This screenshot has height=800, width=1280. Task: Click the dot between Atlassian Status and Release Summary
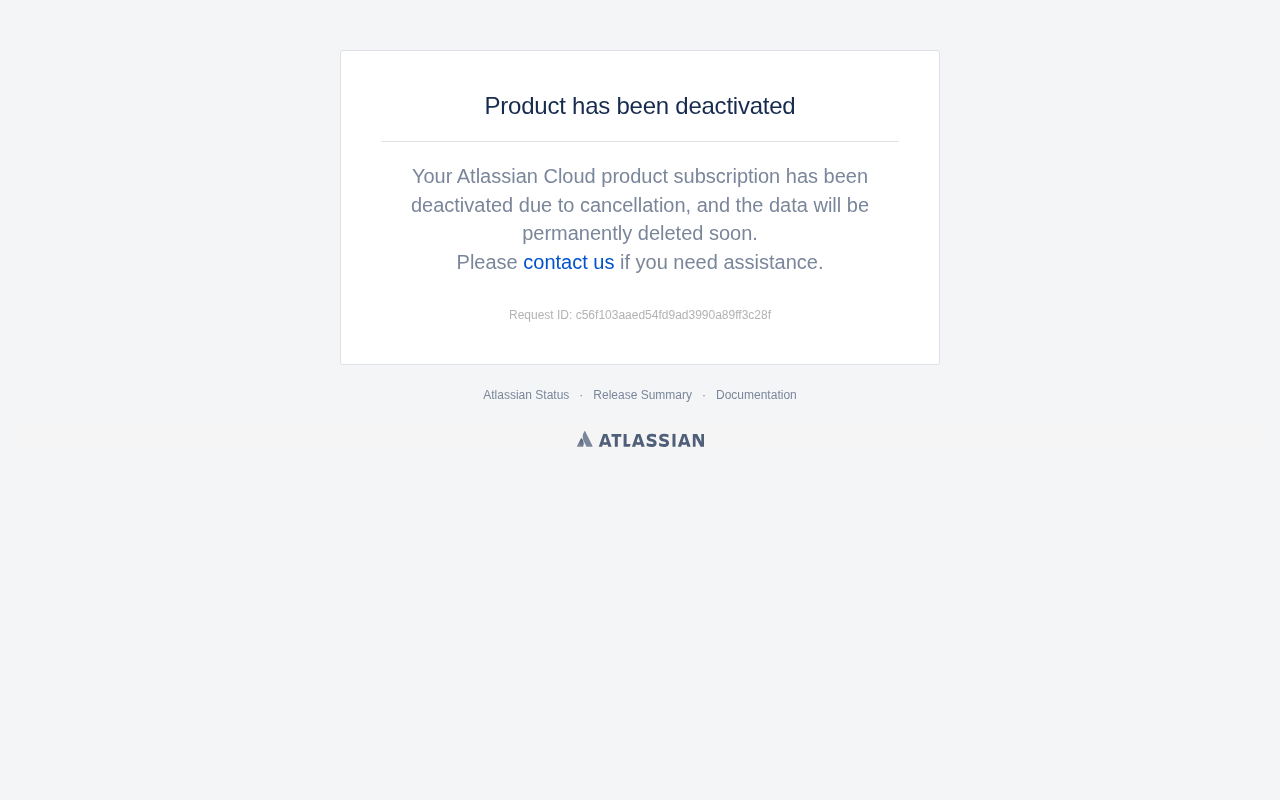pyautogui.click(x=581, y=396)
